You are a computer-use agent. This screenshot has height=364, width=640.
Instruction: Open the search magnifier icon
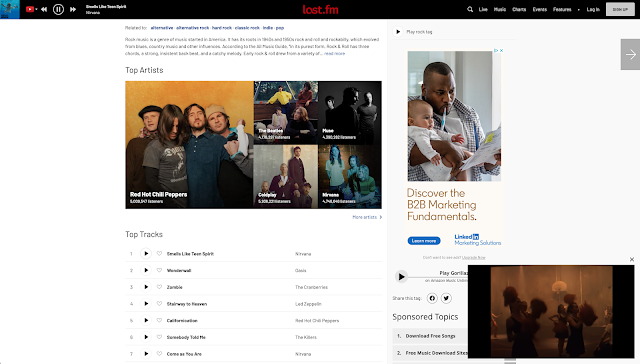(x=470, y=9)
